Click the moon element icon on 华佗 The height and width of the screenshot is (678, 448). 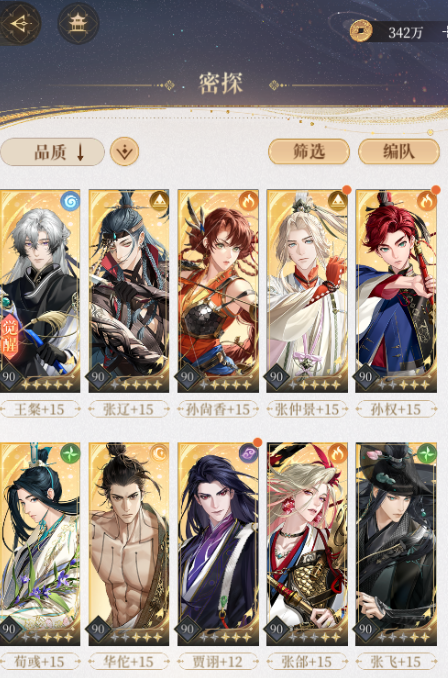click(x=159, y=454)
